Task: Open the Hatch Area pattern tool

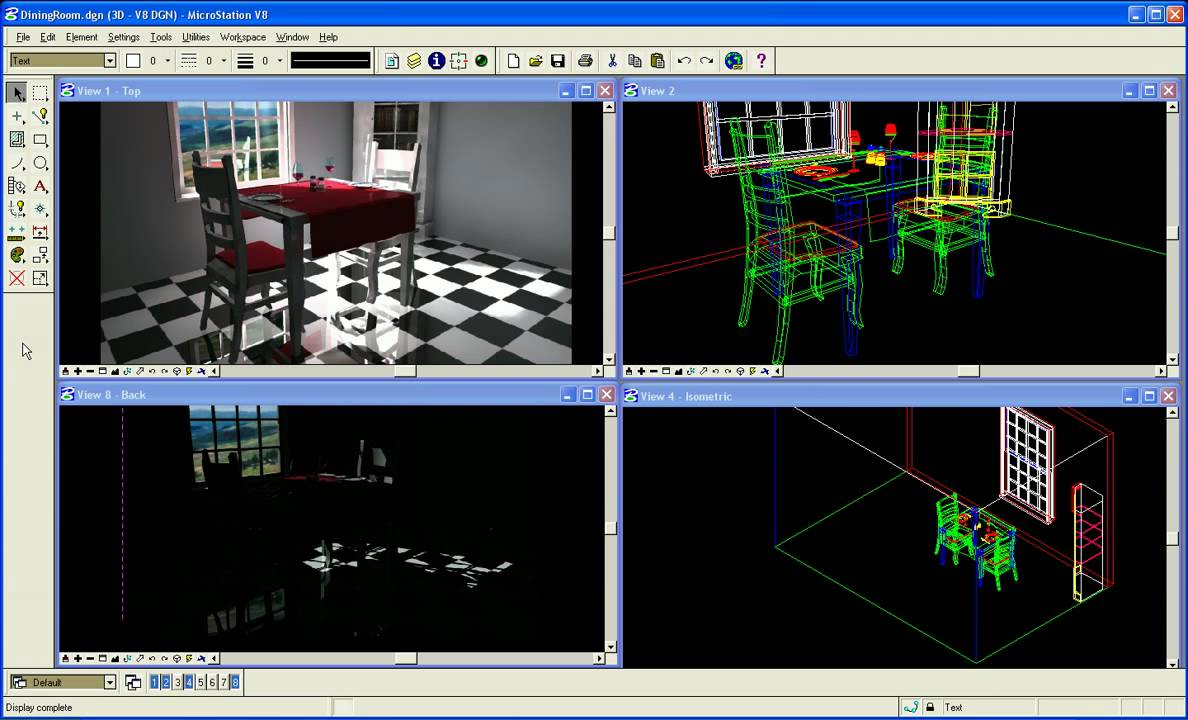Action: coord(17,139)
